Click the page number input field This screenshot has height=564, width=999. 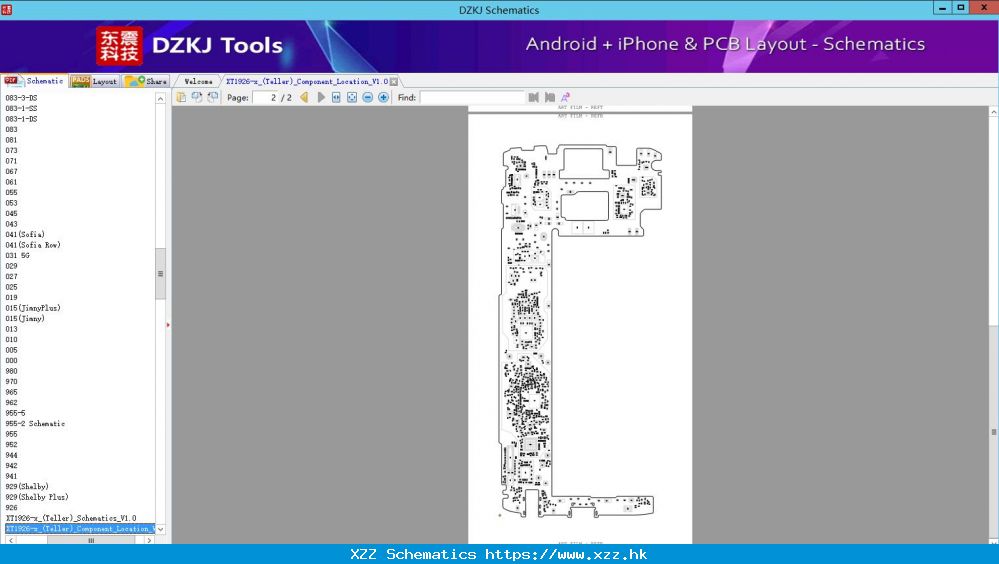[265, 98]
